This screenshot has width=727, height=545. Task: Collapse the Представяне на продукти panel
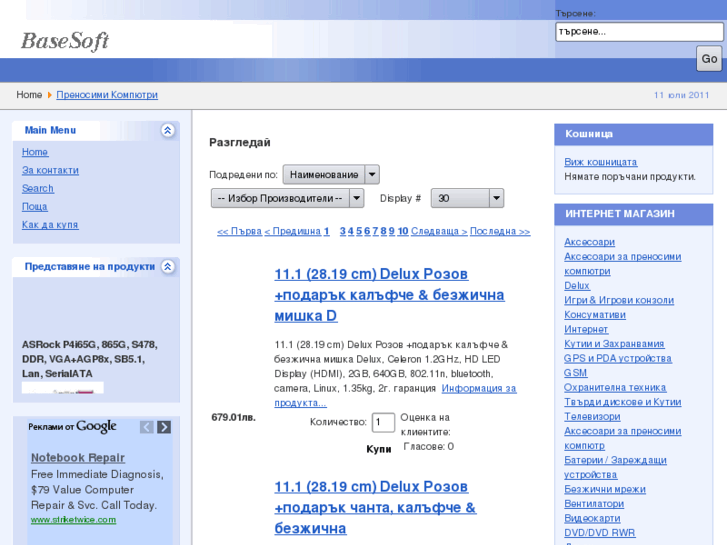coord(167,267)
